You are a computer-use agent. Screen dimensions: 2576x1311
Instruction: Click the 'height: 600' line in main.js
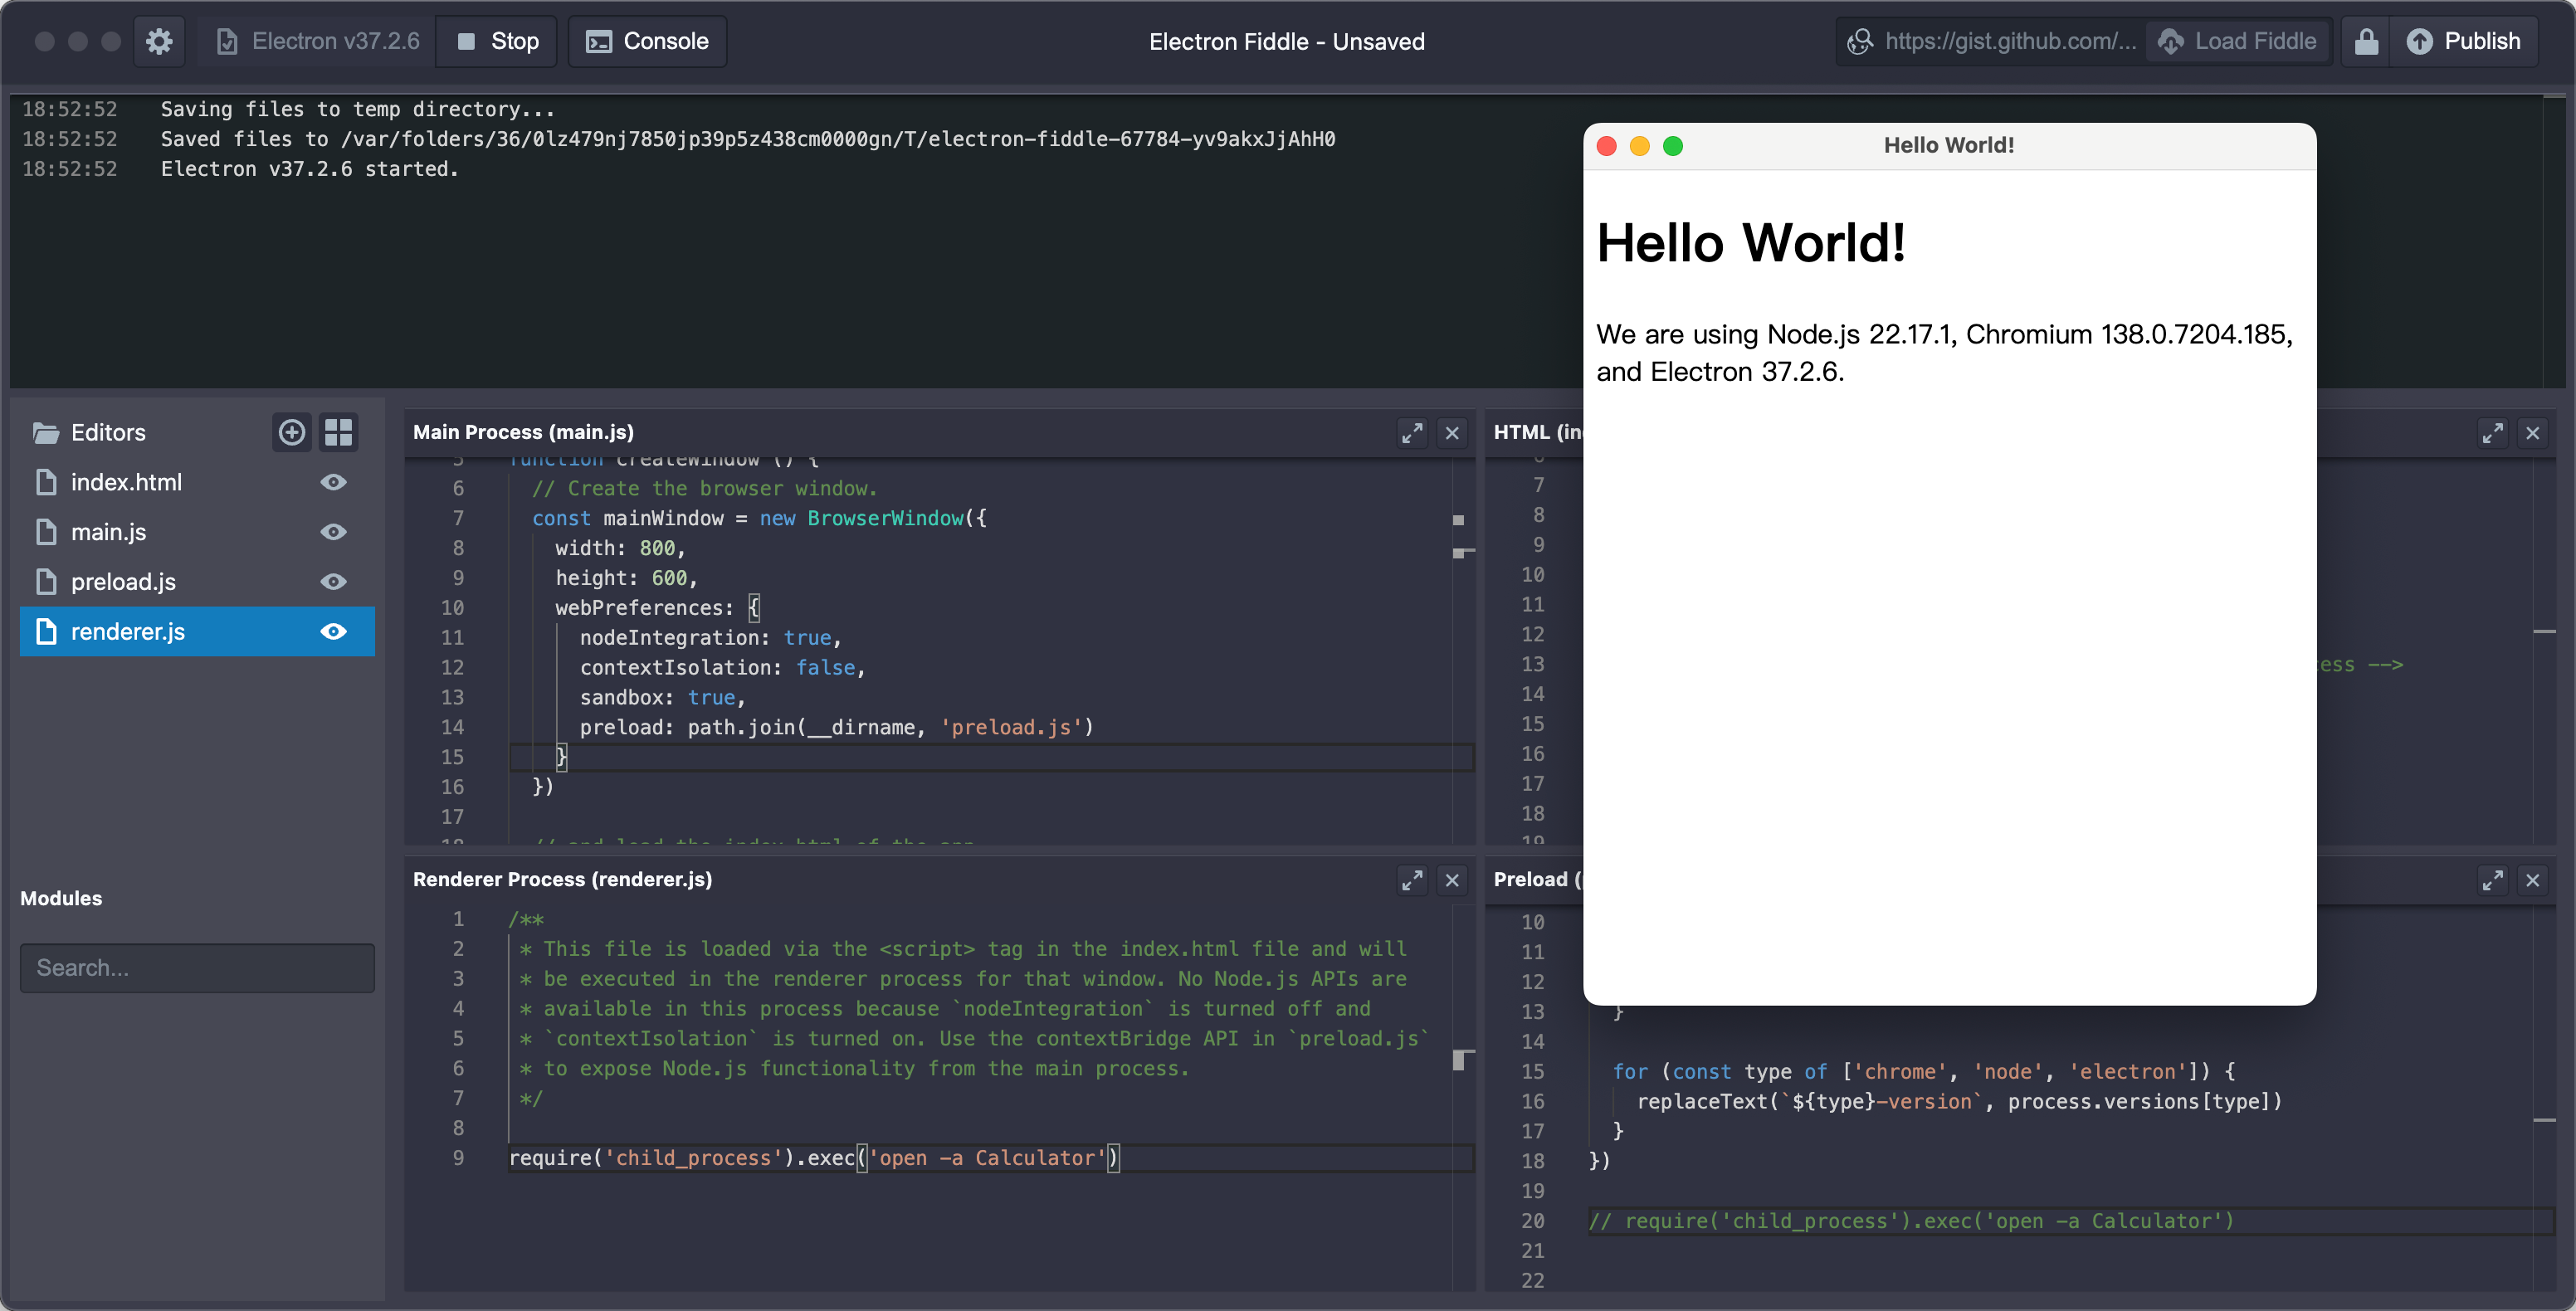click(x=626, y=578)
